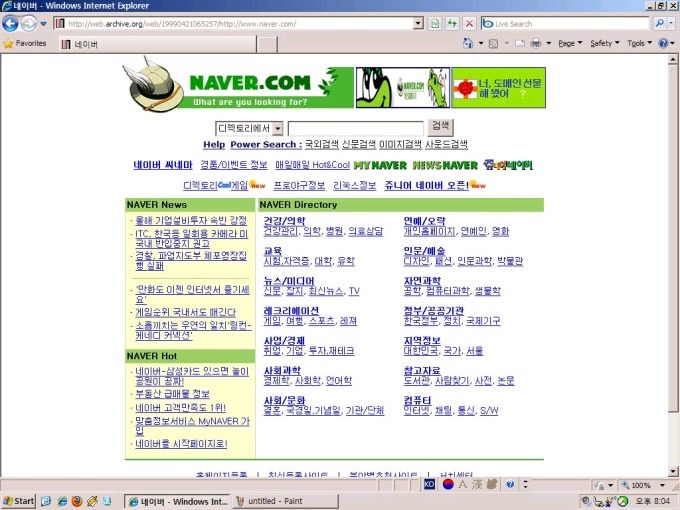Open the 사업/경제 directory category
680x510 pixels.
click(x=284, y=341)
